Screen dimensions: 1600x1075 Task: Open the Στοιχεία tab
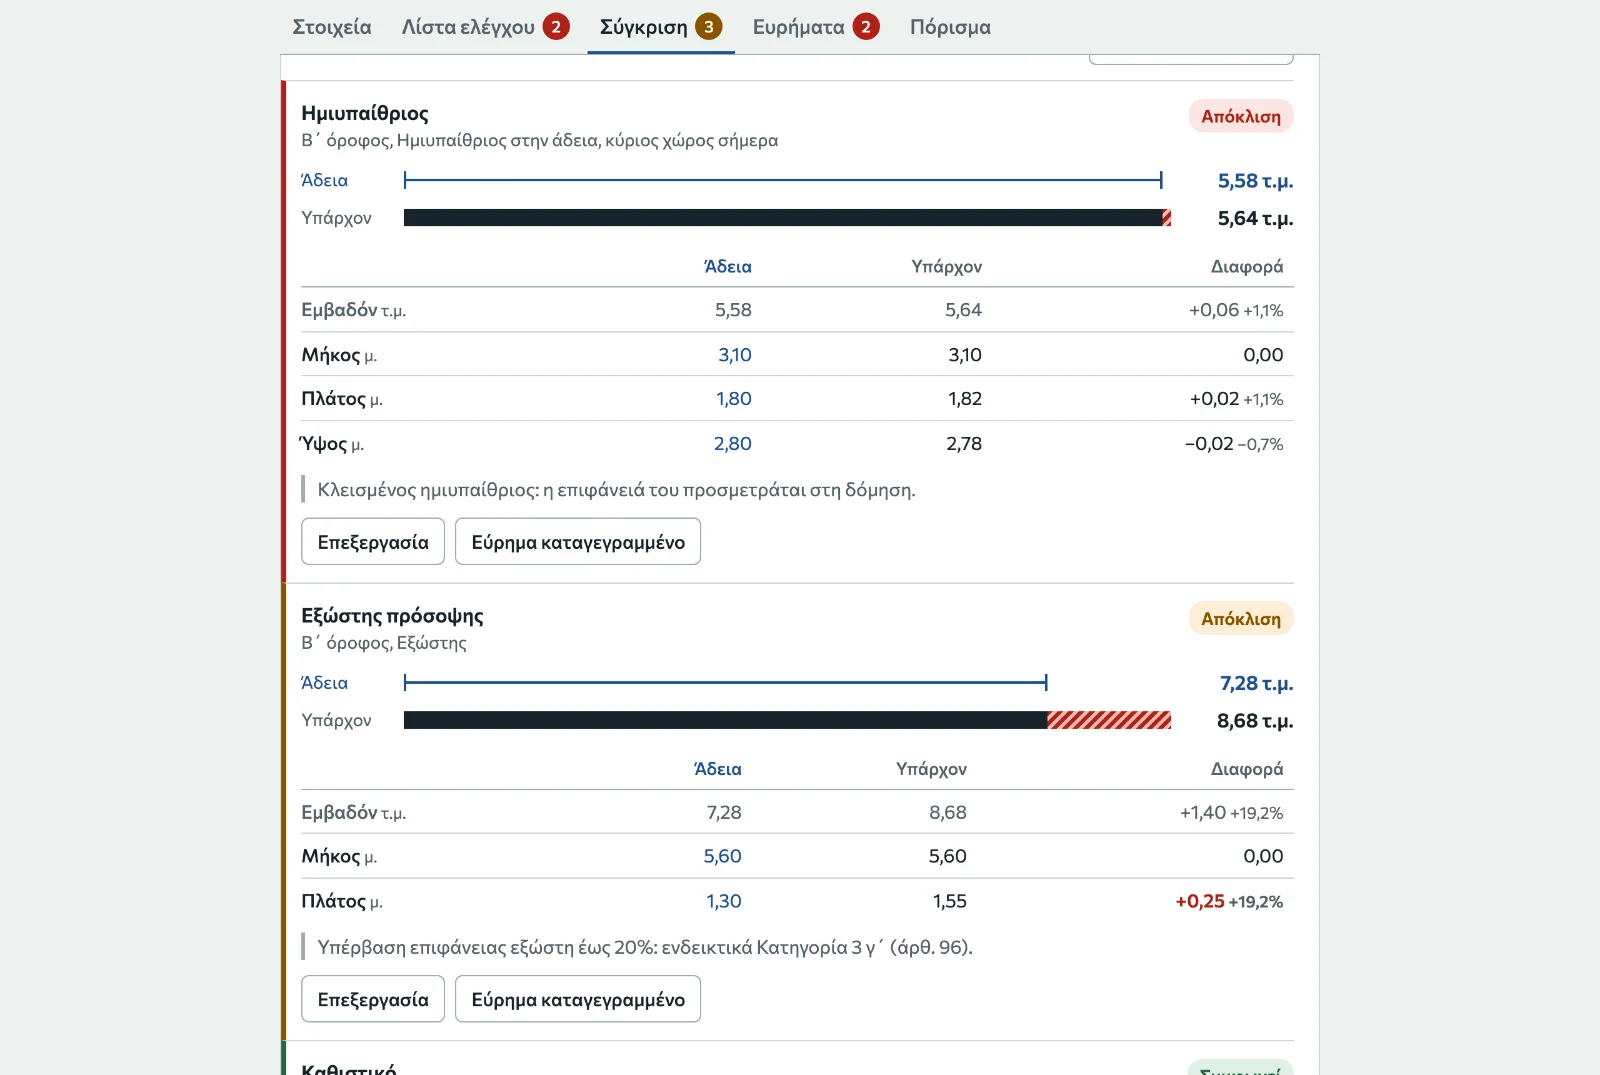tap(331, 27)
